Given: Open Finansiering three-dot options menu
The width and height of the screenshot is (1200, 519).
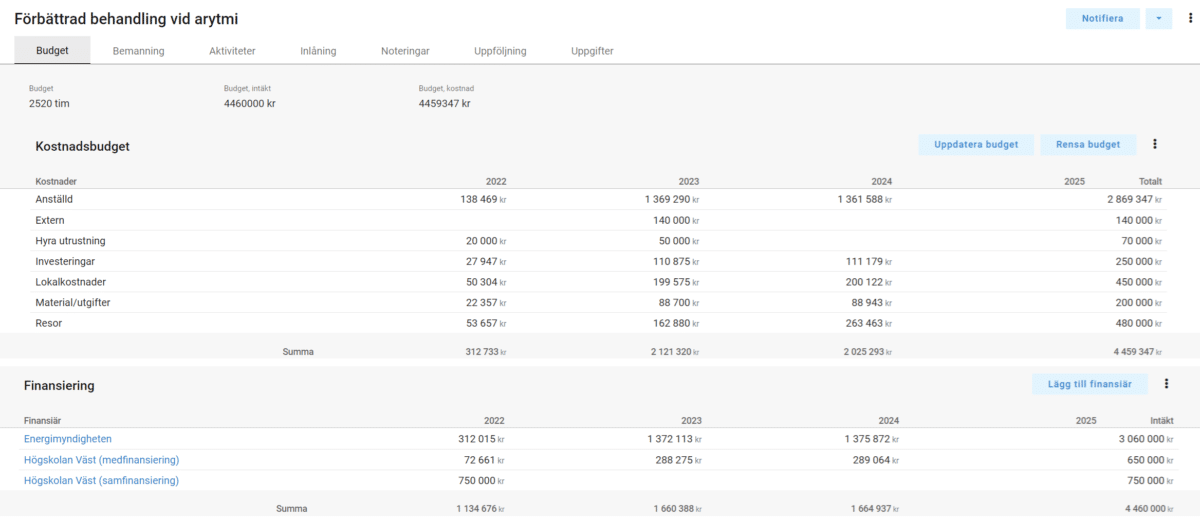Looking at the screenshot, I should [x=1166, y=384].
